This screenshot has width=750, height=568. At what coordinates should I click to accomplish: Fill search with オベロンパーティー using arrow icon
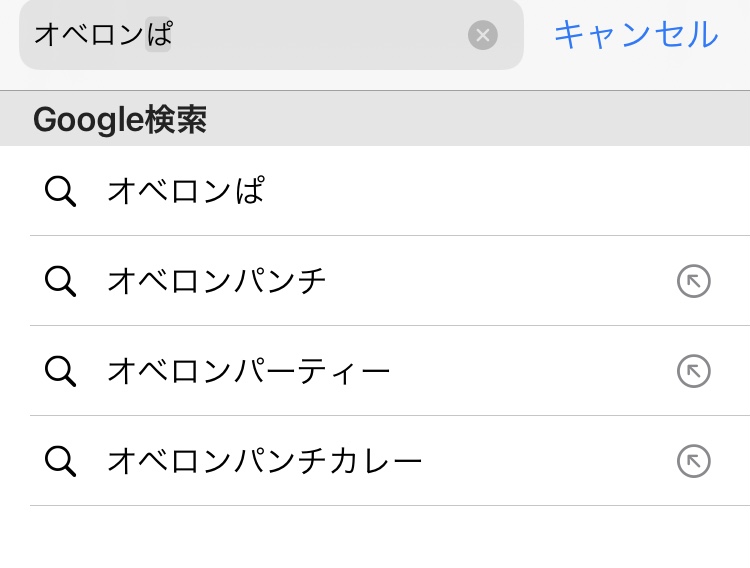tap(694, 371)
